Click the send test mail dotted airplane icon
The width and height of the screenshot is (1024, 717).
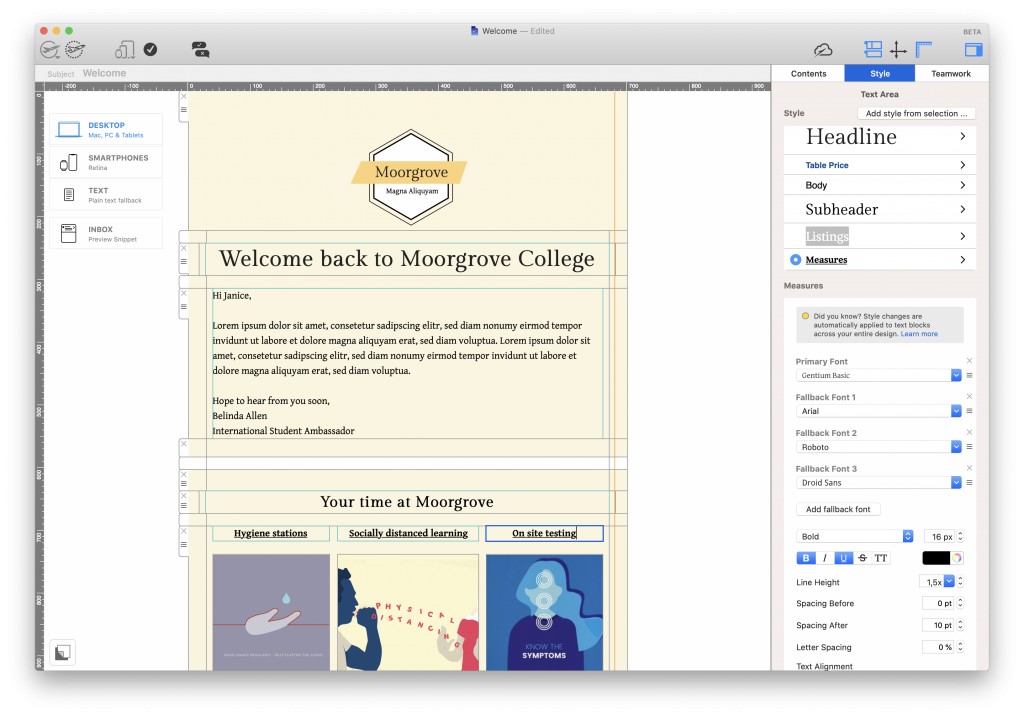point(75,50)
